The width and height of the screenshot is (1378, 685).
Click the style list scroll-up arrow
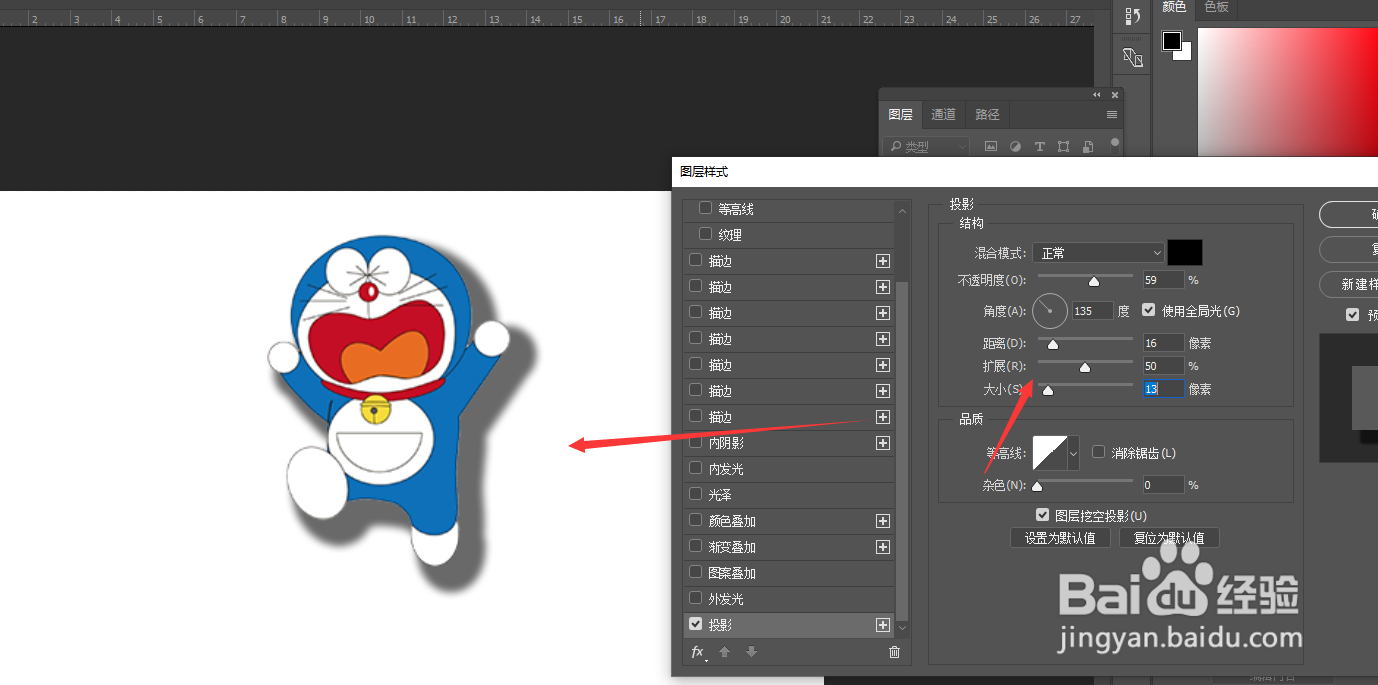click(903, 211)
